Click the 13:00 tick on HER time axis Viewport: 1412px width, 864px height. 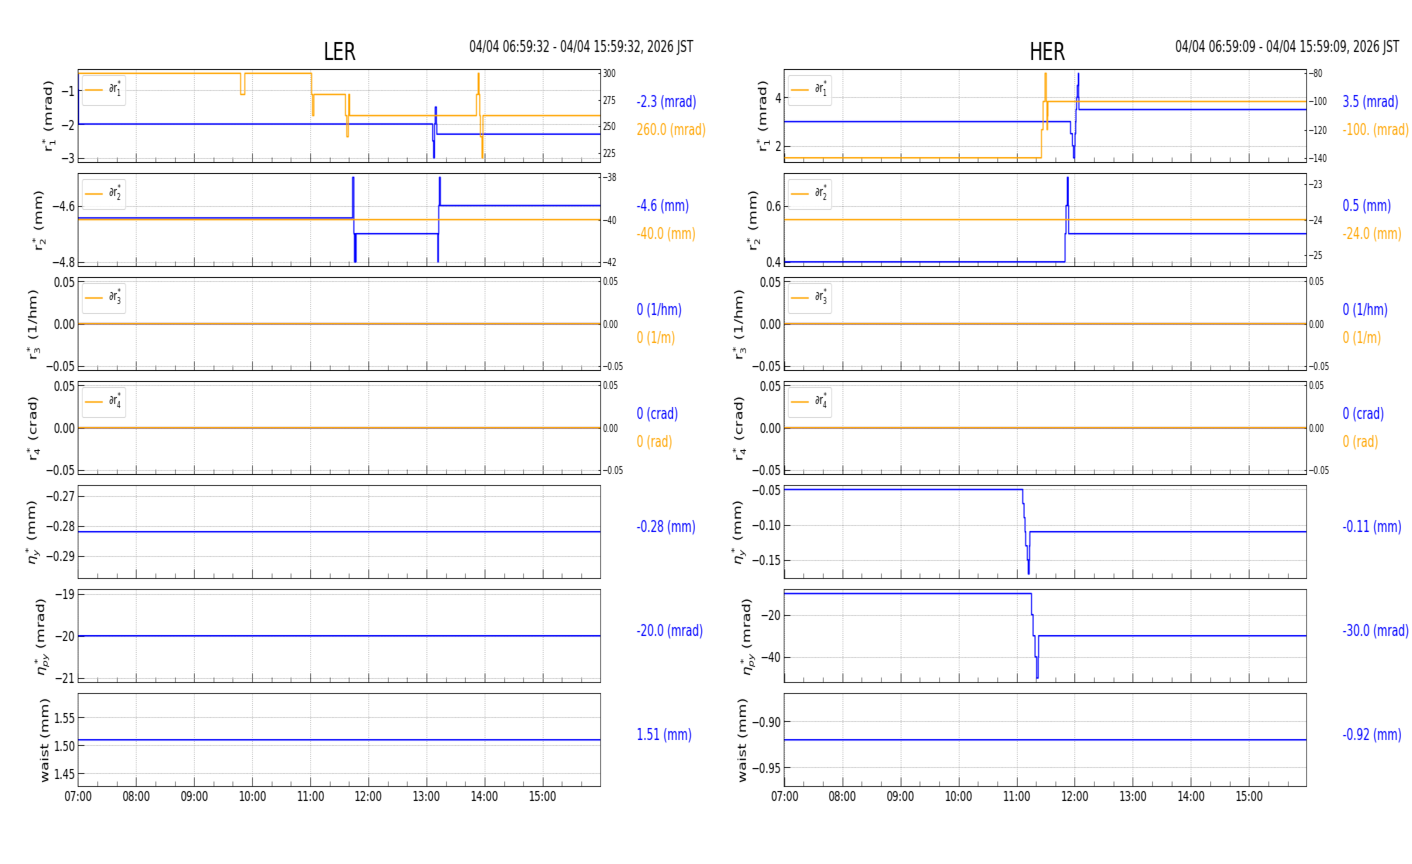click(x=1133, y=797)
